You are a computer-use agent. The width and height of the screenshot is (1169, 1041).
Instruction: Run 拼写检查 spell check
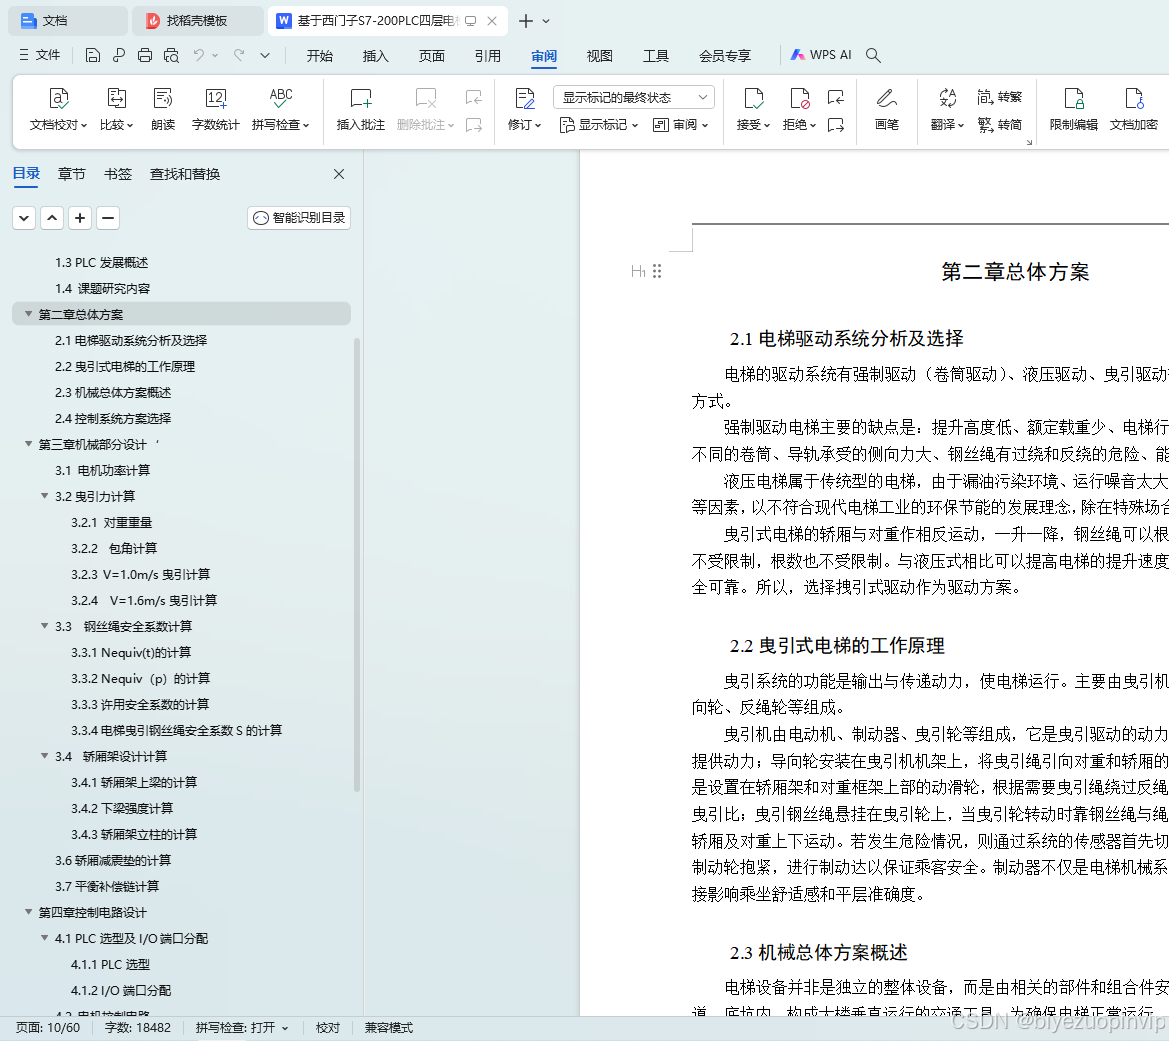click(280, 110)
